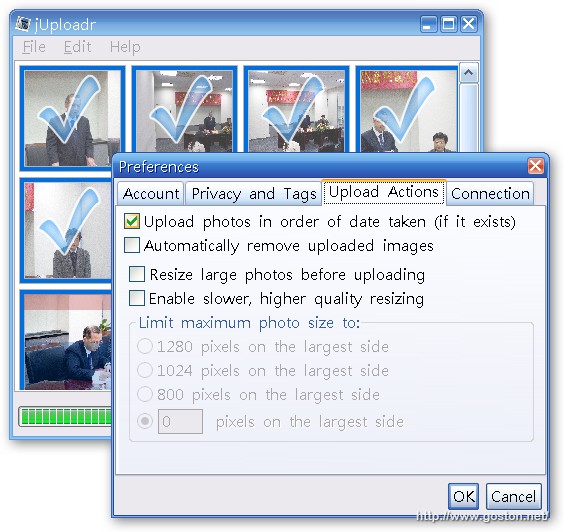Click the green upload progress bar

[x=65, y=417]
